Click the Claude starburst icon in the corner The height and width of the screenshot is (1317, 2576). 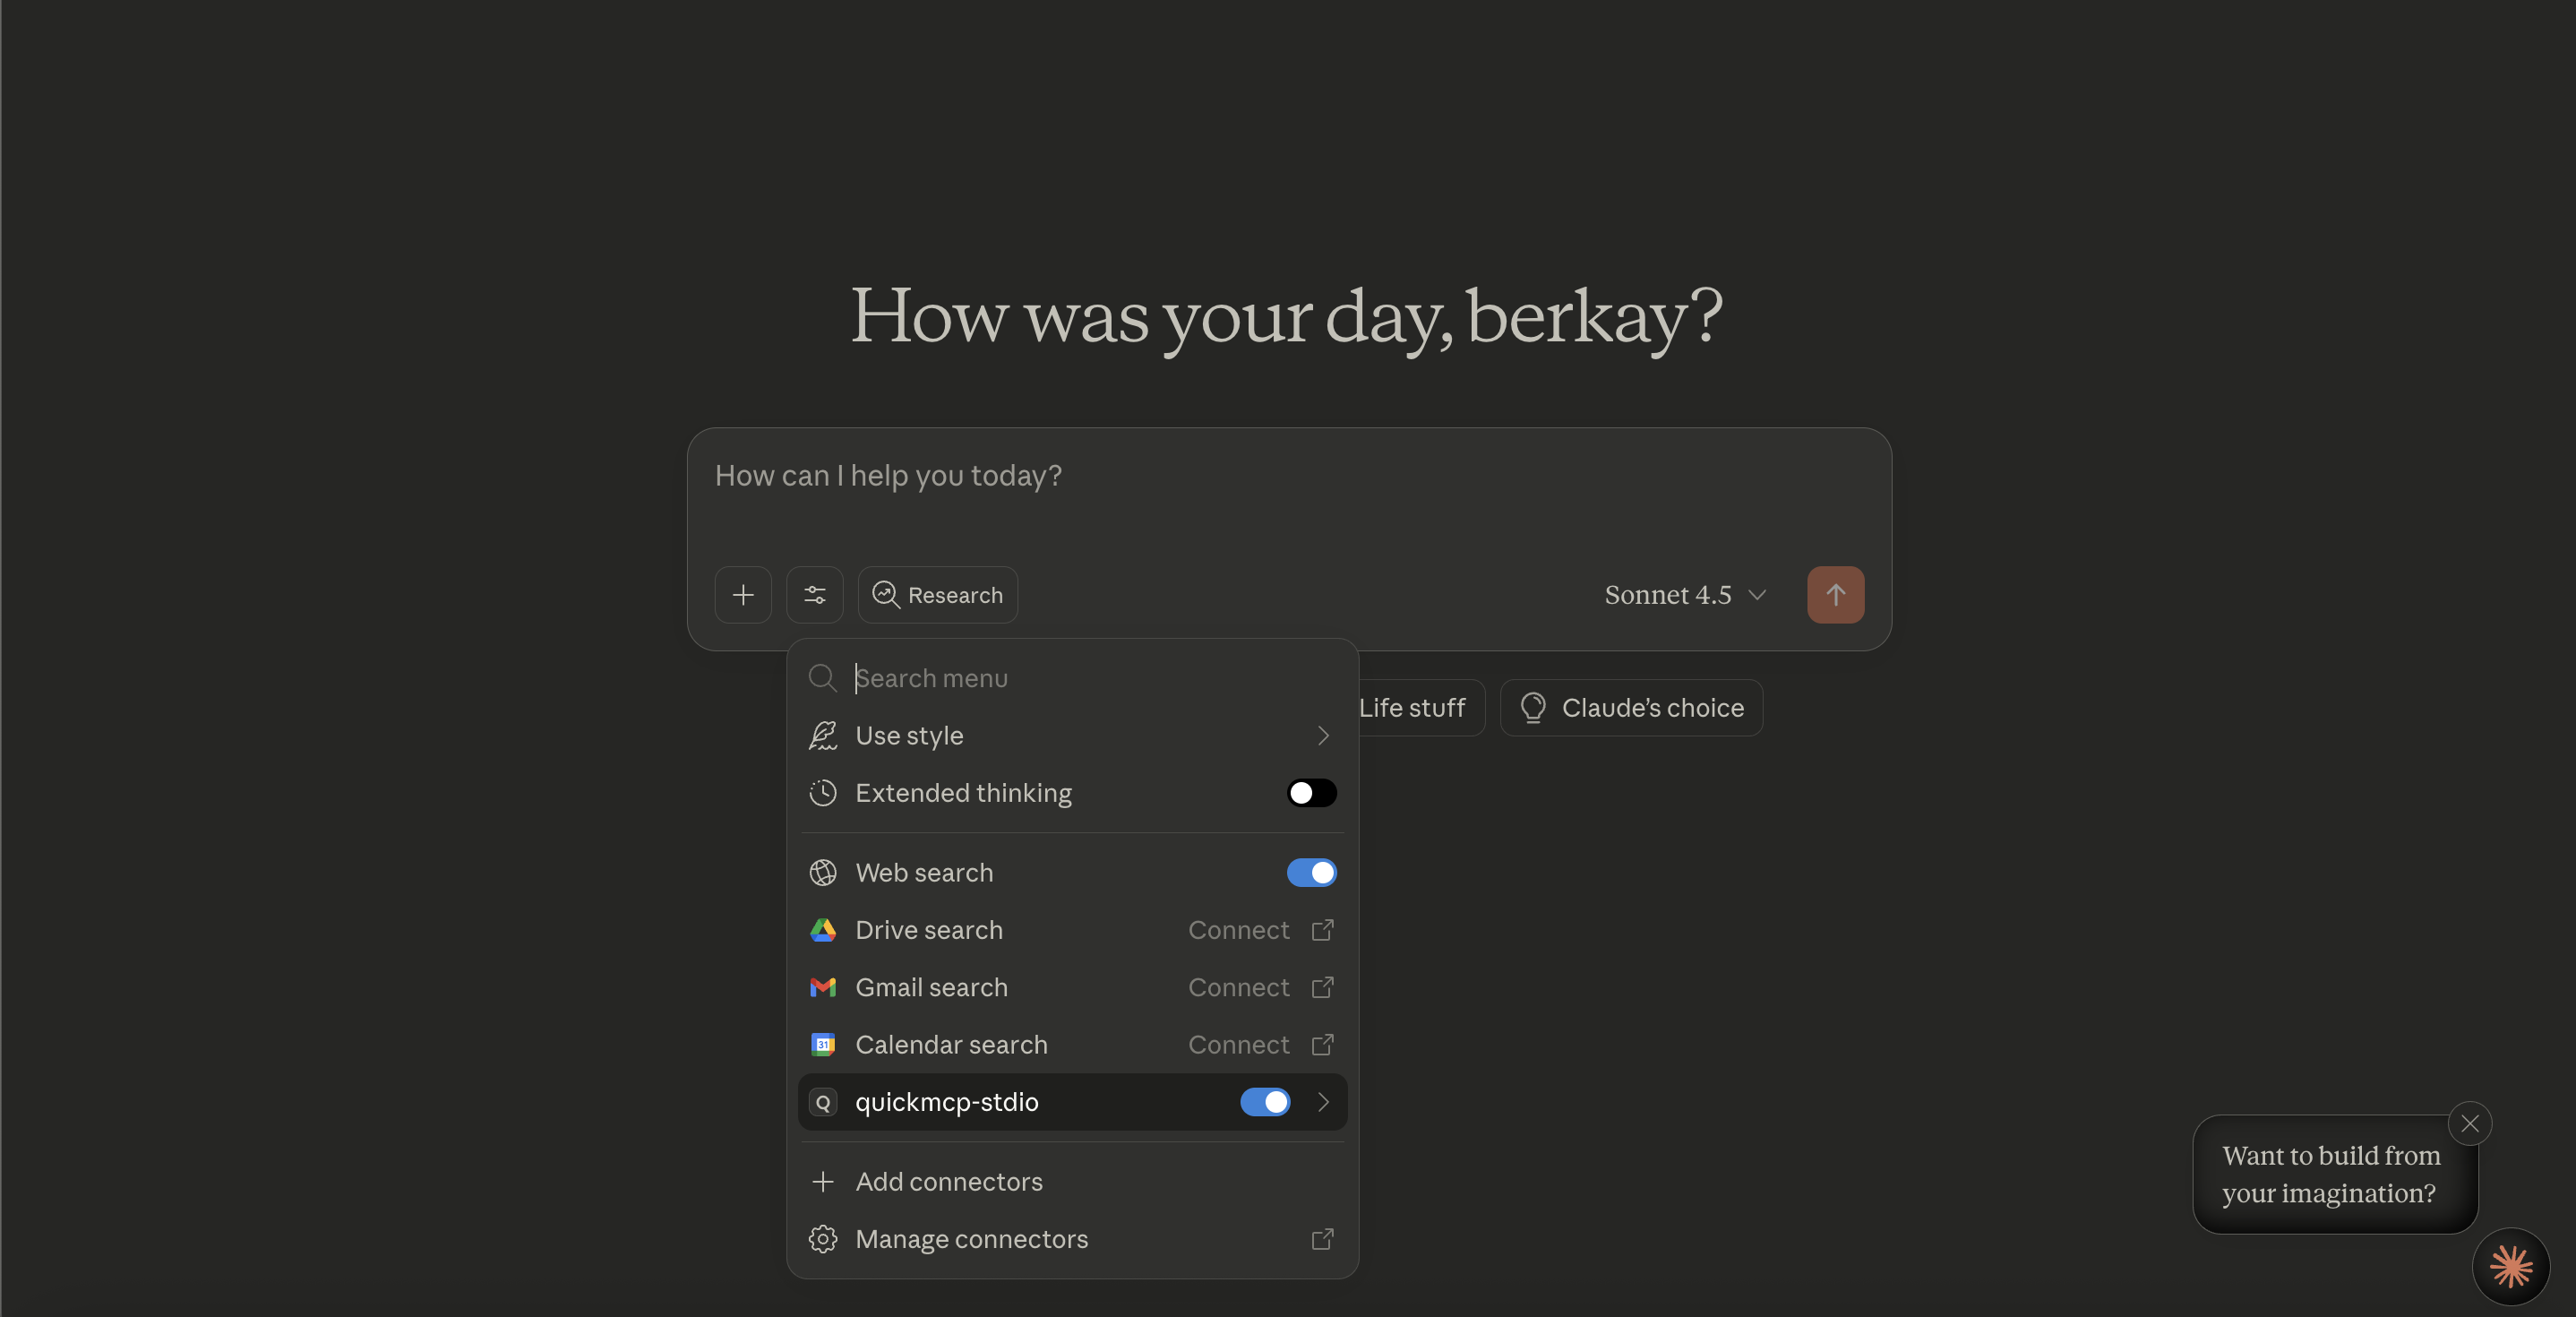click(x=2511, y=1267)
